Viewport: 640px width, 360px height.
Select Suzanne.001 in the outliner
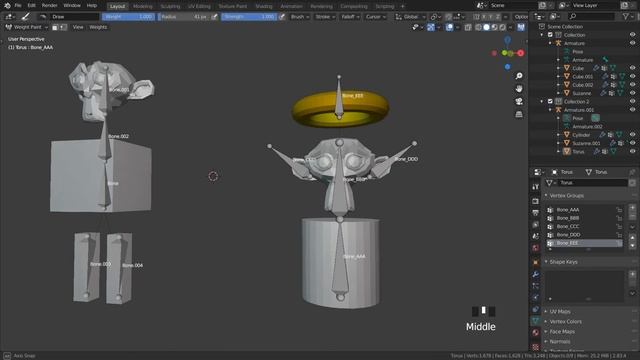(586, 143)
